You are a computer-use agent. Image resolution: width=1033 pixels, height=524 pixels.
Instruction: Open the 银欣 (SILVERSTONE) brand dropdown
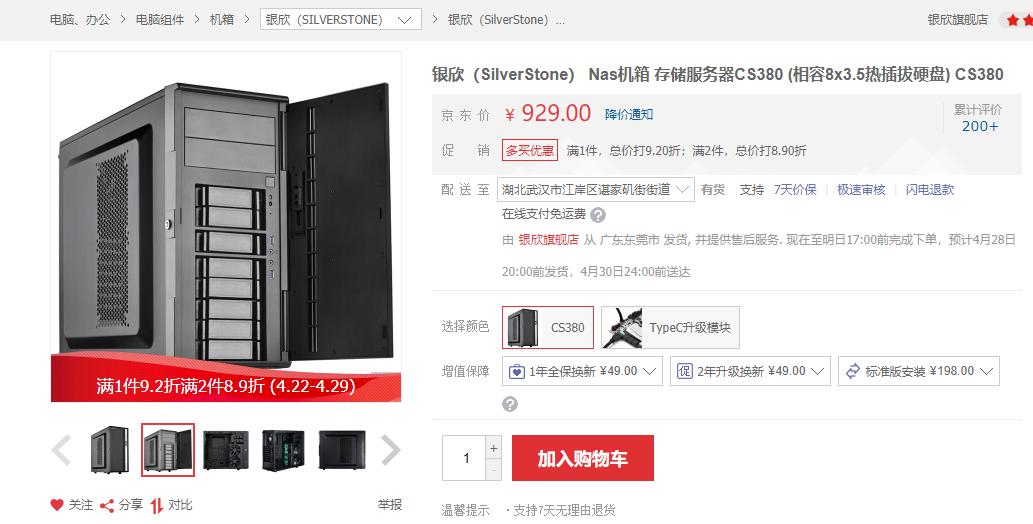pyautogui.click(x=341, y=20)
